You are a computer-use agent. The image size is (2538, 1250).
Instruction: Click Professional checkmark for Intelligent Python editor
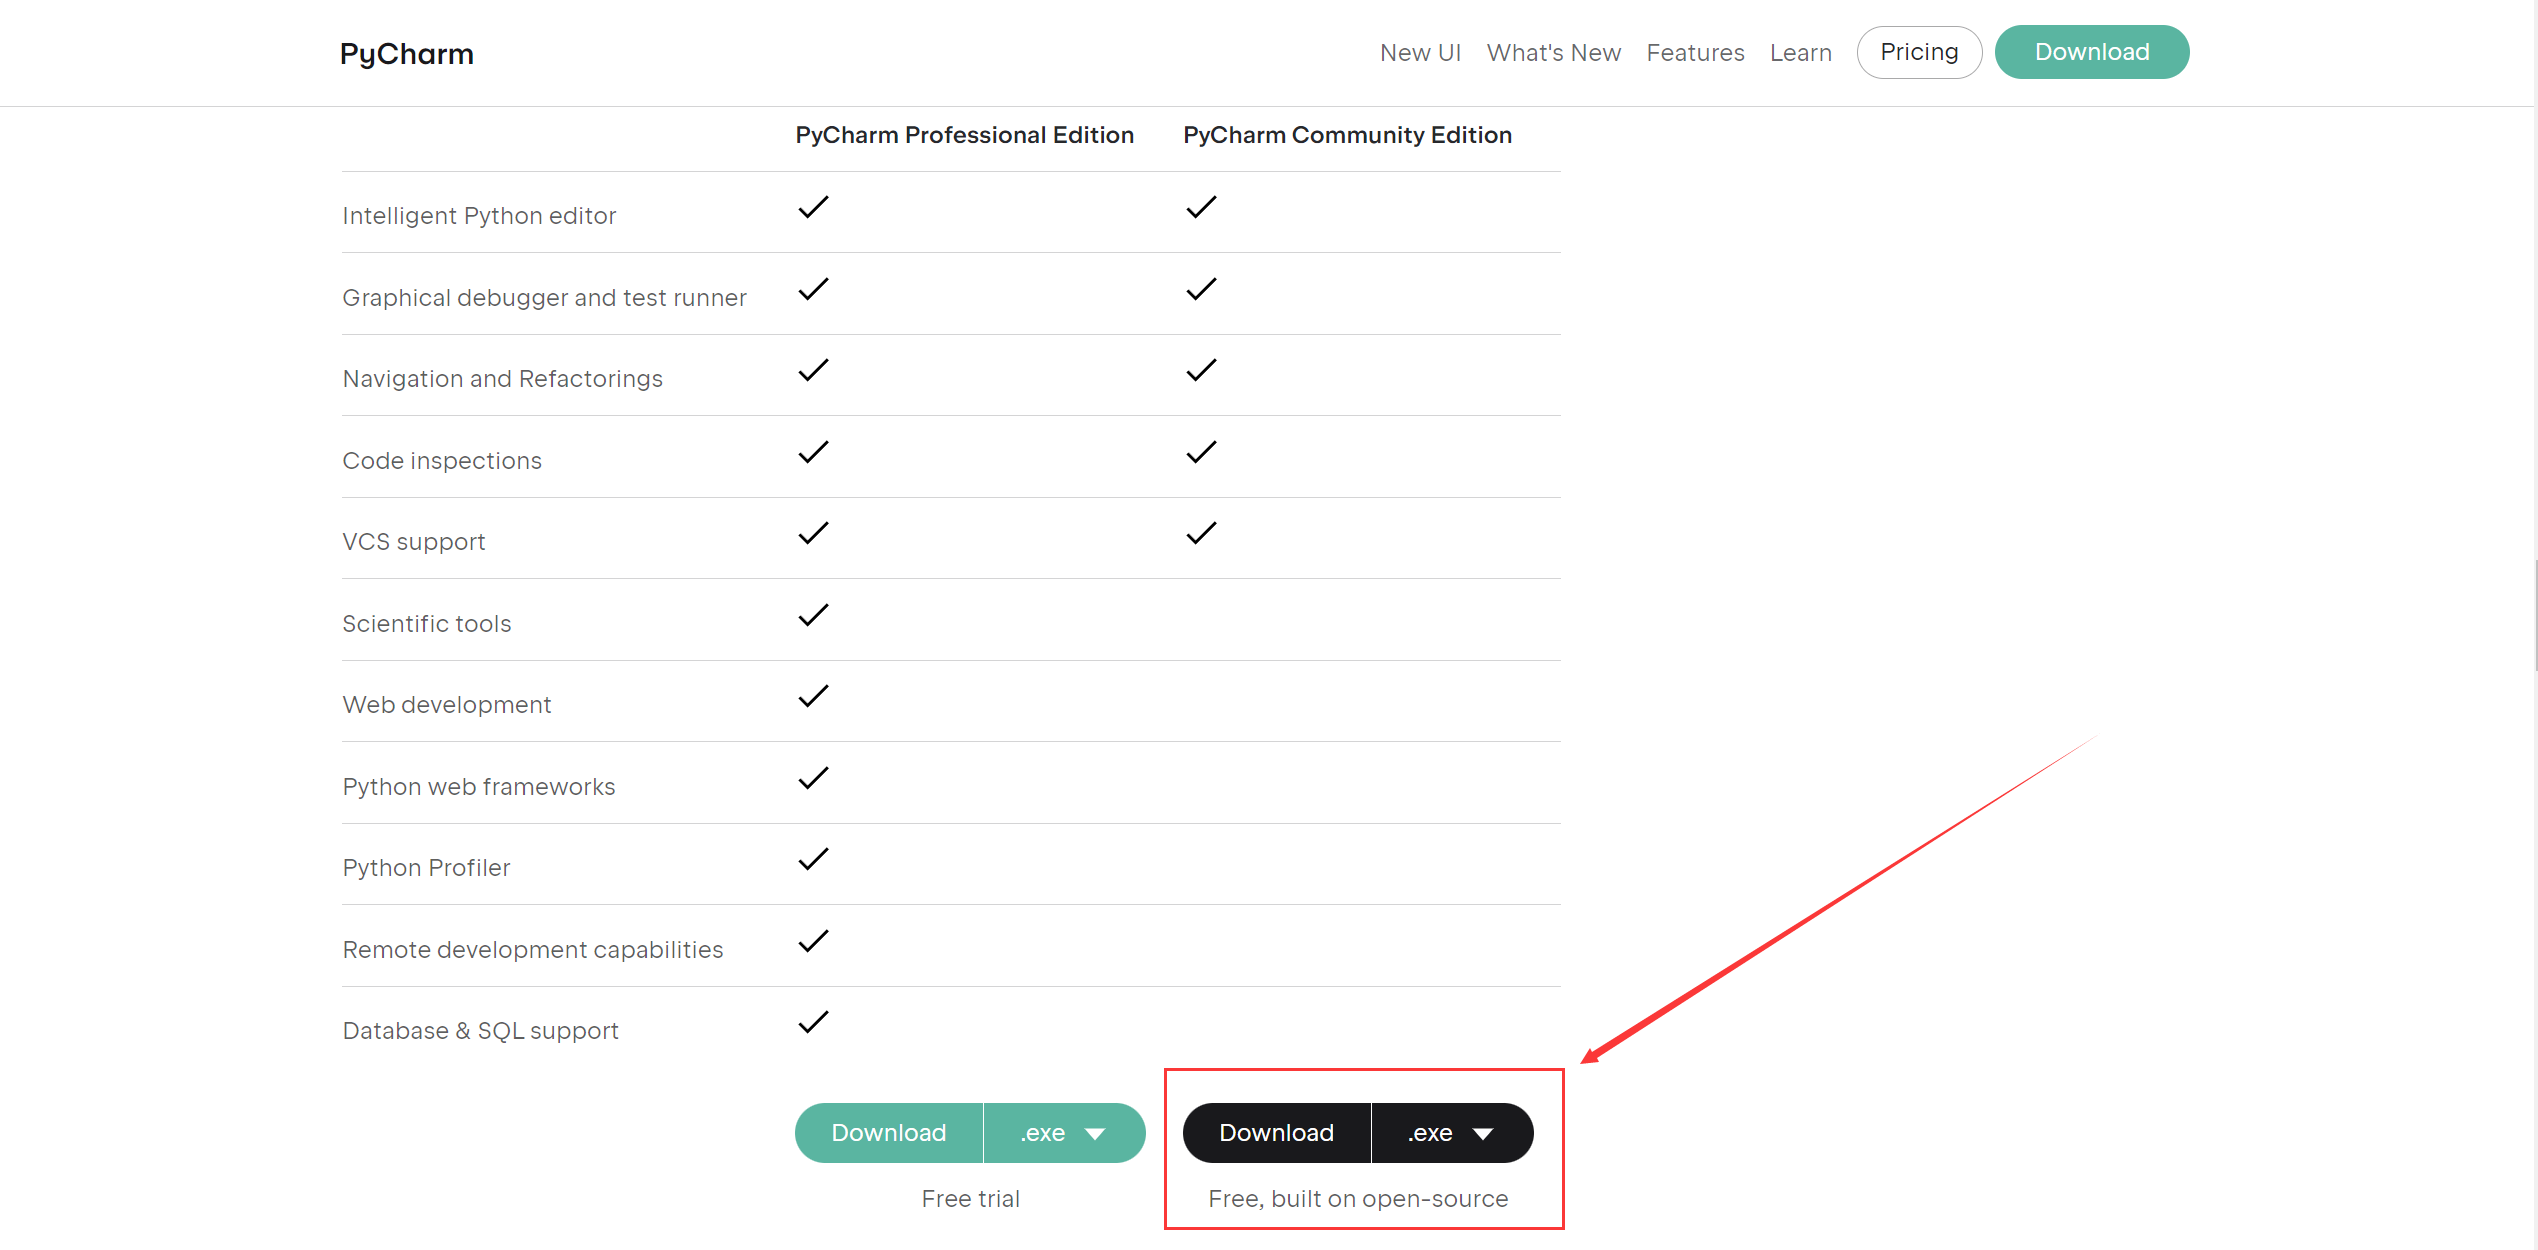pyautogui.click(x=813, y=207)
